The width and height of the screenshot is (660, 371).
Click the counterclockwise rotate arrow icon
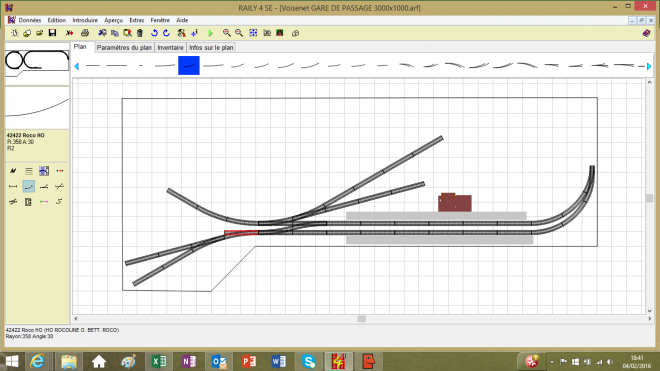[154, 33]
